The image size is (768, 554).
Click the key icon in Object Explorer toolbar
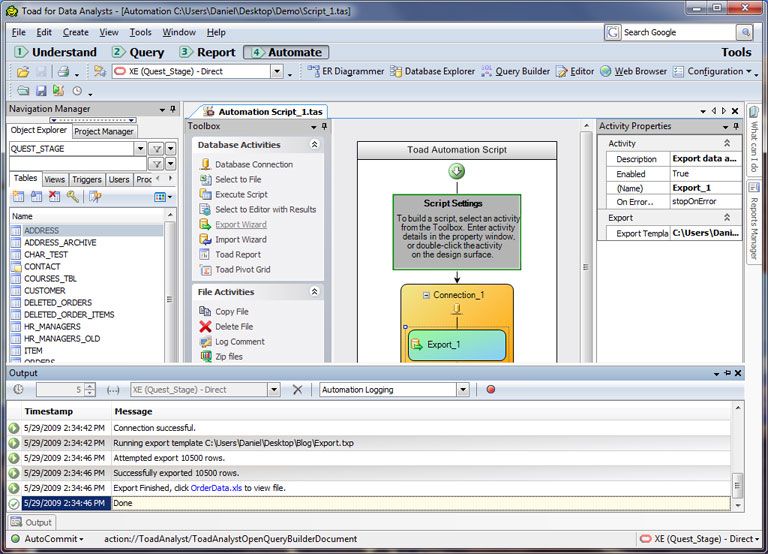click(x=72, y=197)
